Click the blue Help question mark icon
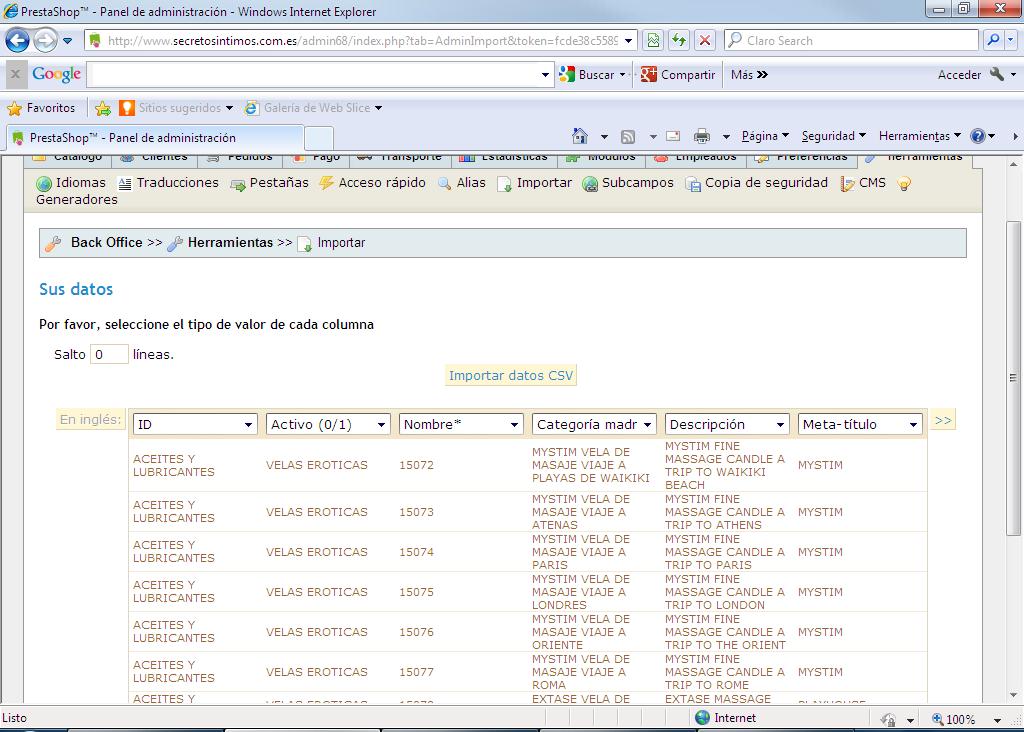This screenshot has height=732, width=1024. 978,136
